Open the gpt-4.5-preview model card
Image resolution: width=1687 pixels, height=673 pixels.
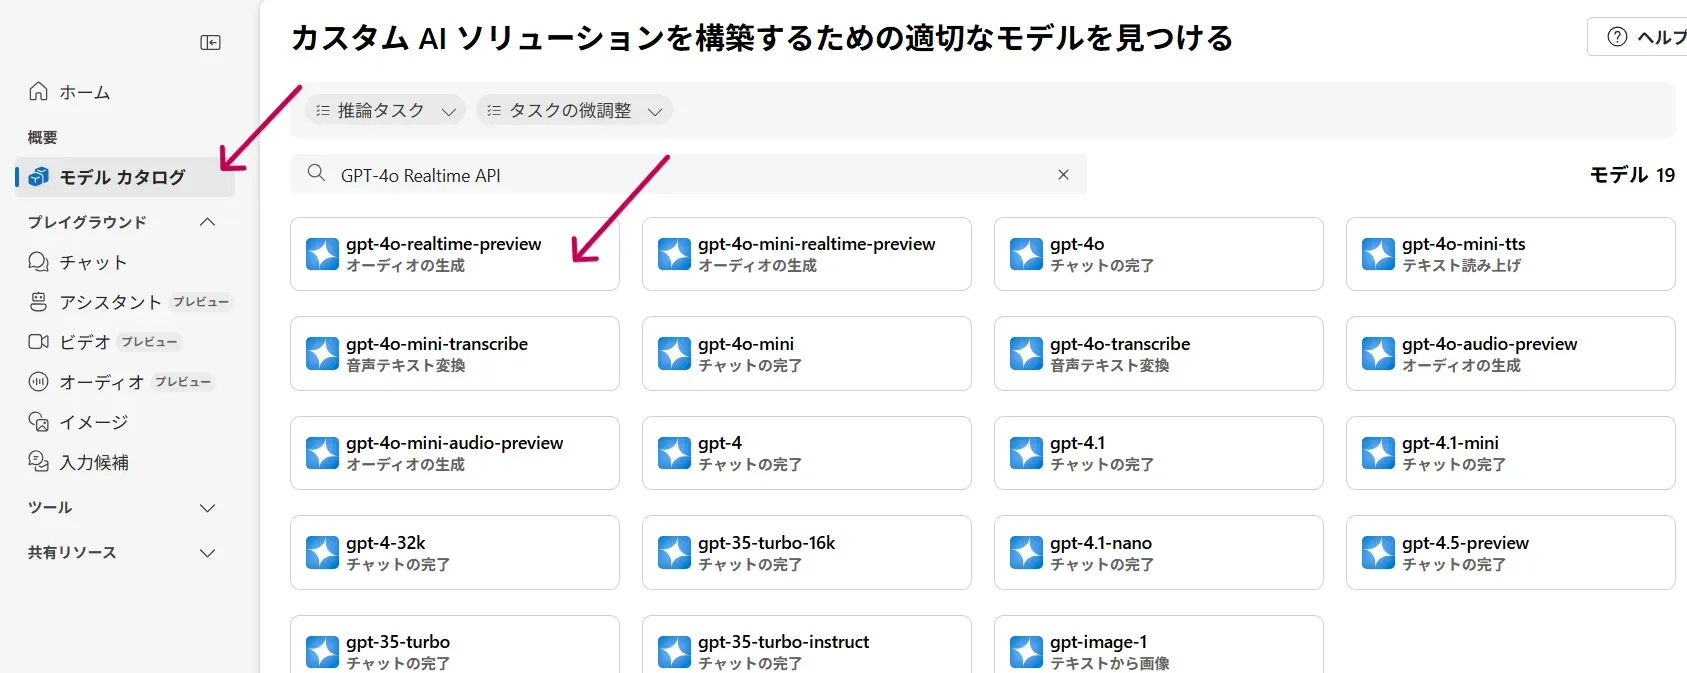pyautogui.click(x=1510, y=553)
